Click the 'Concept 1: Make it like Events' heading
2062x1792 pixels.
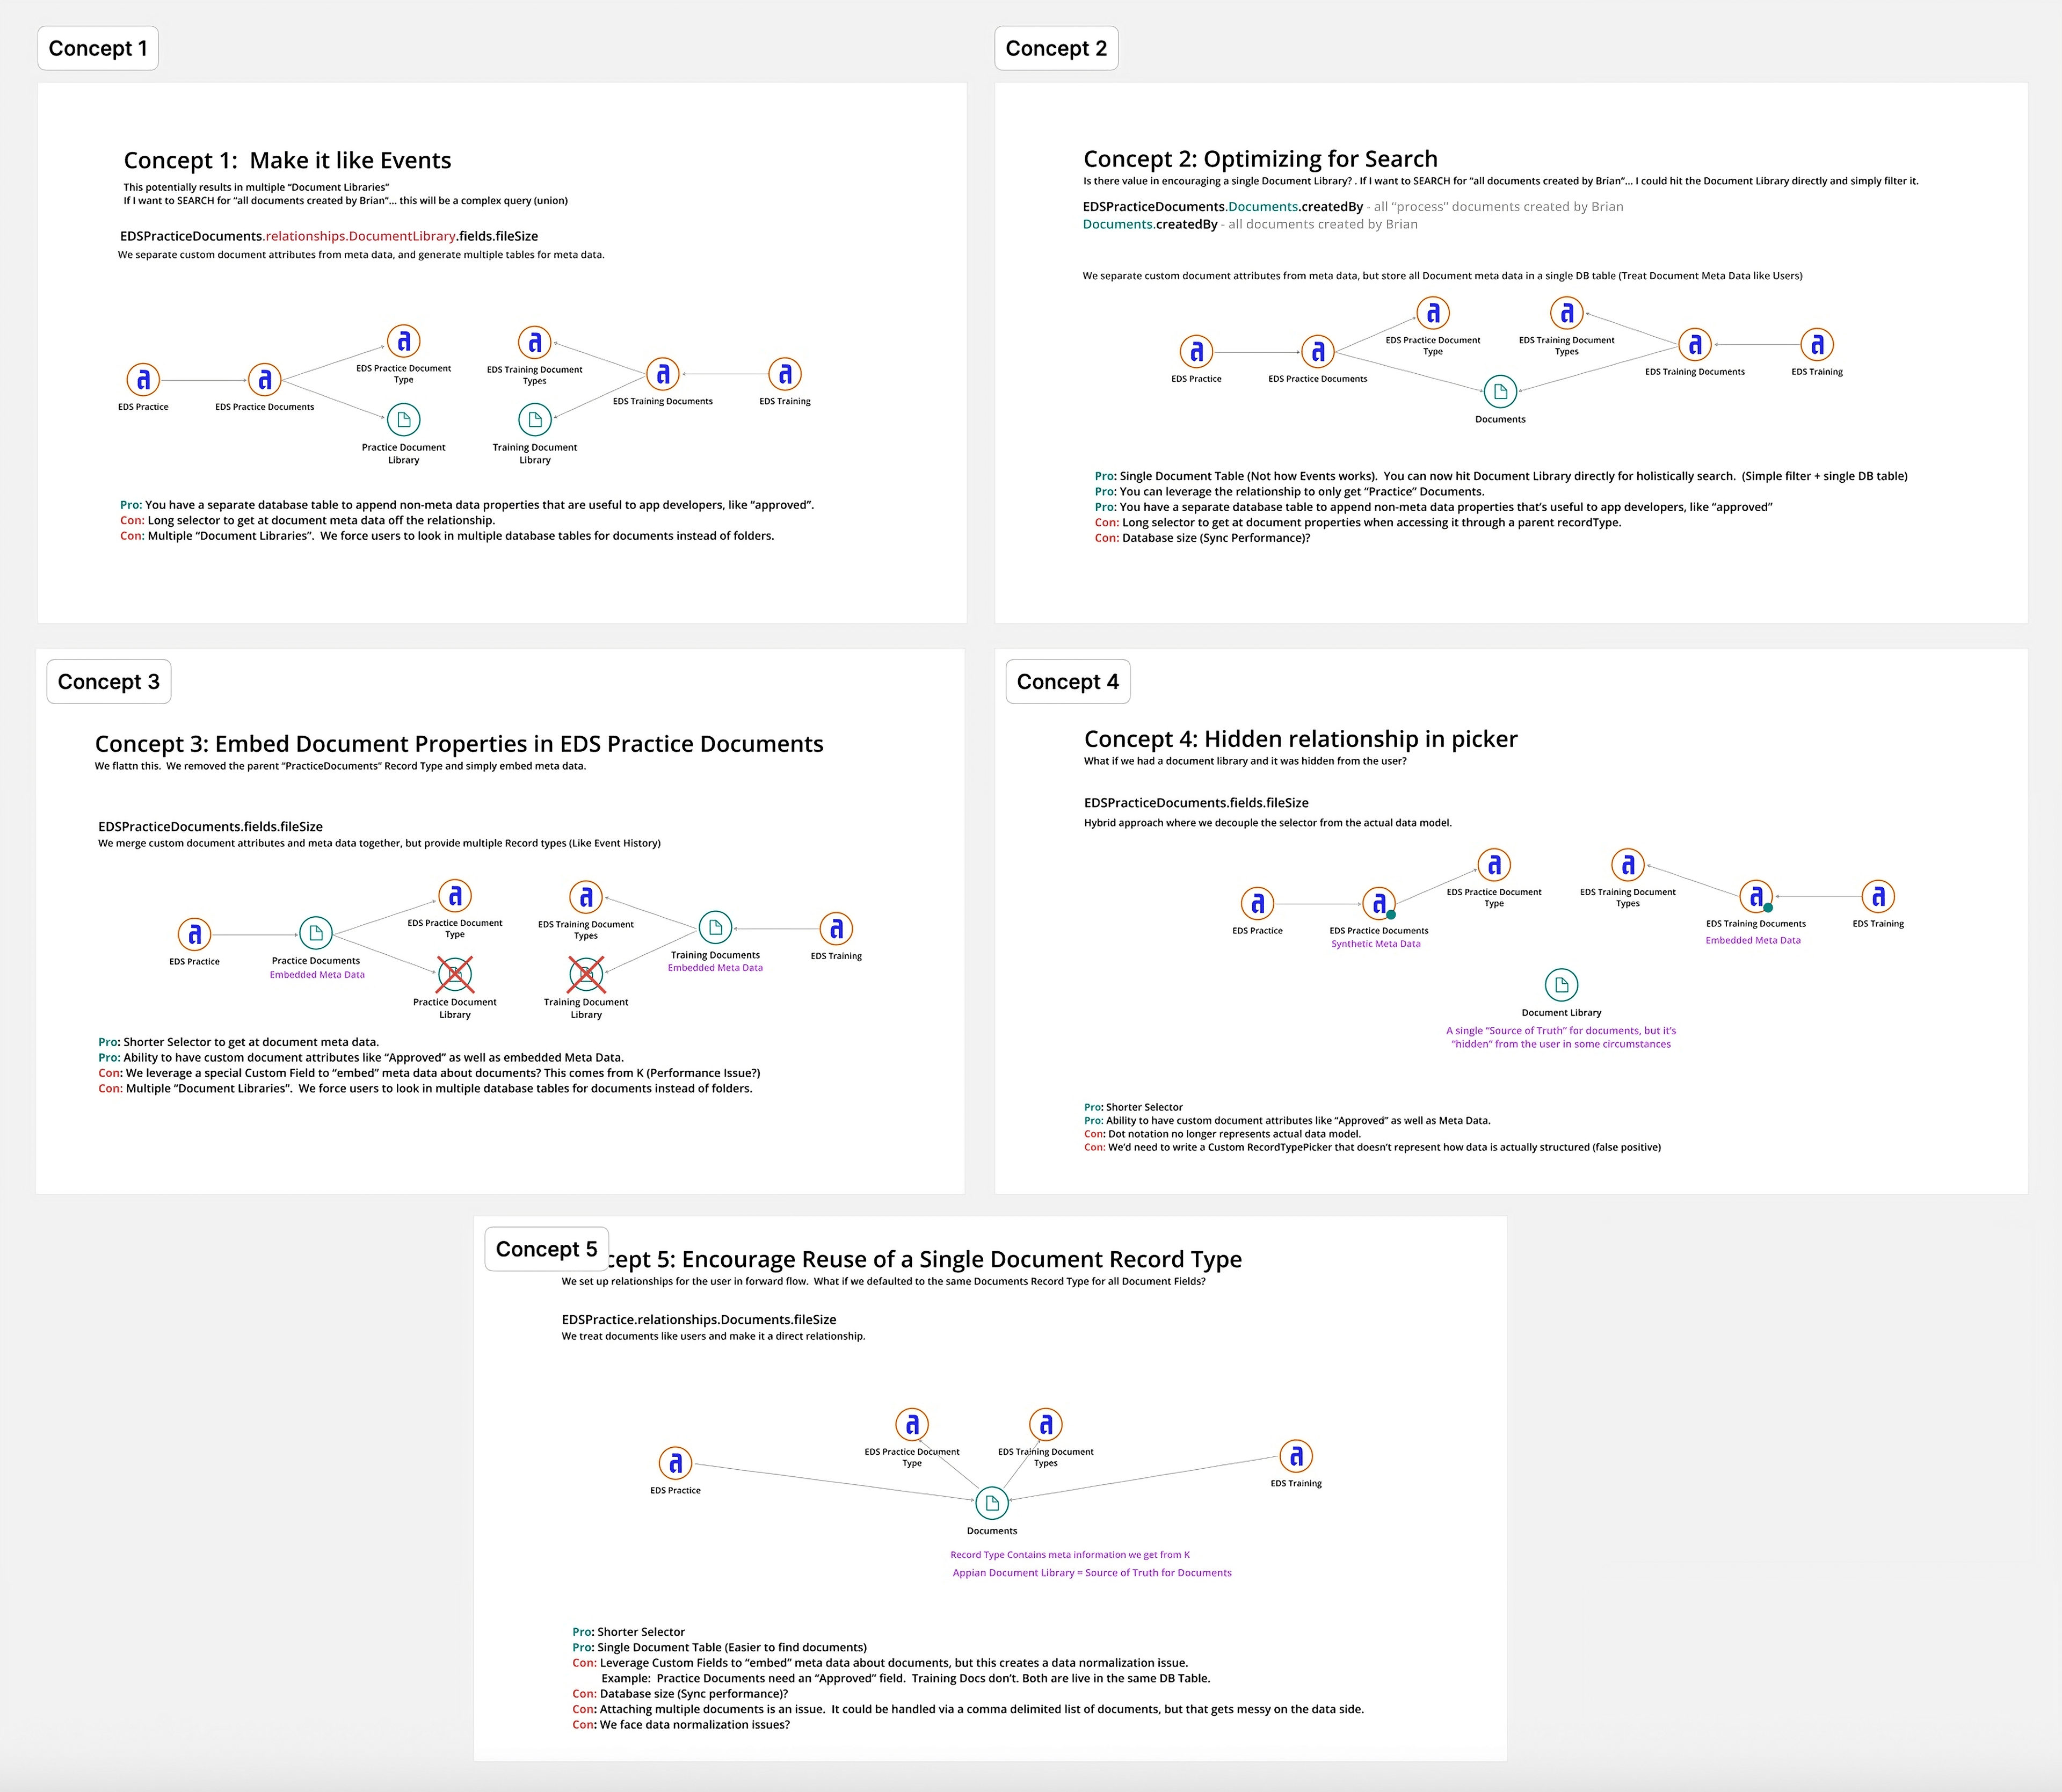click(287, 160)
